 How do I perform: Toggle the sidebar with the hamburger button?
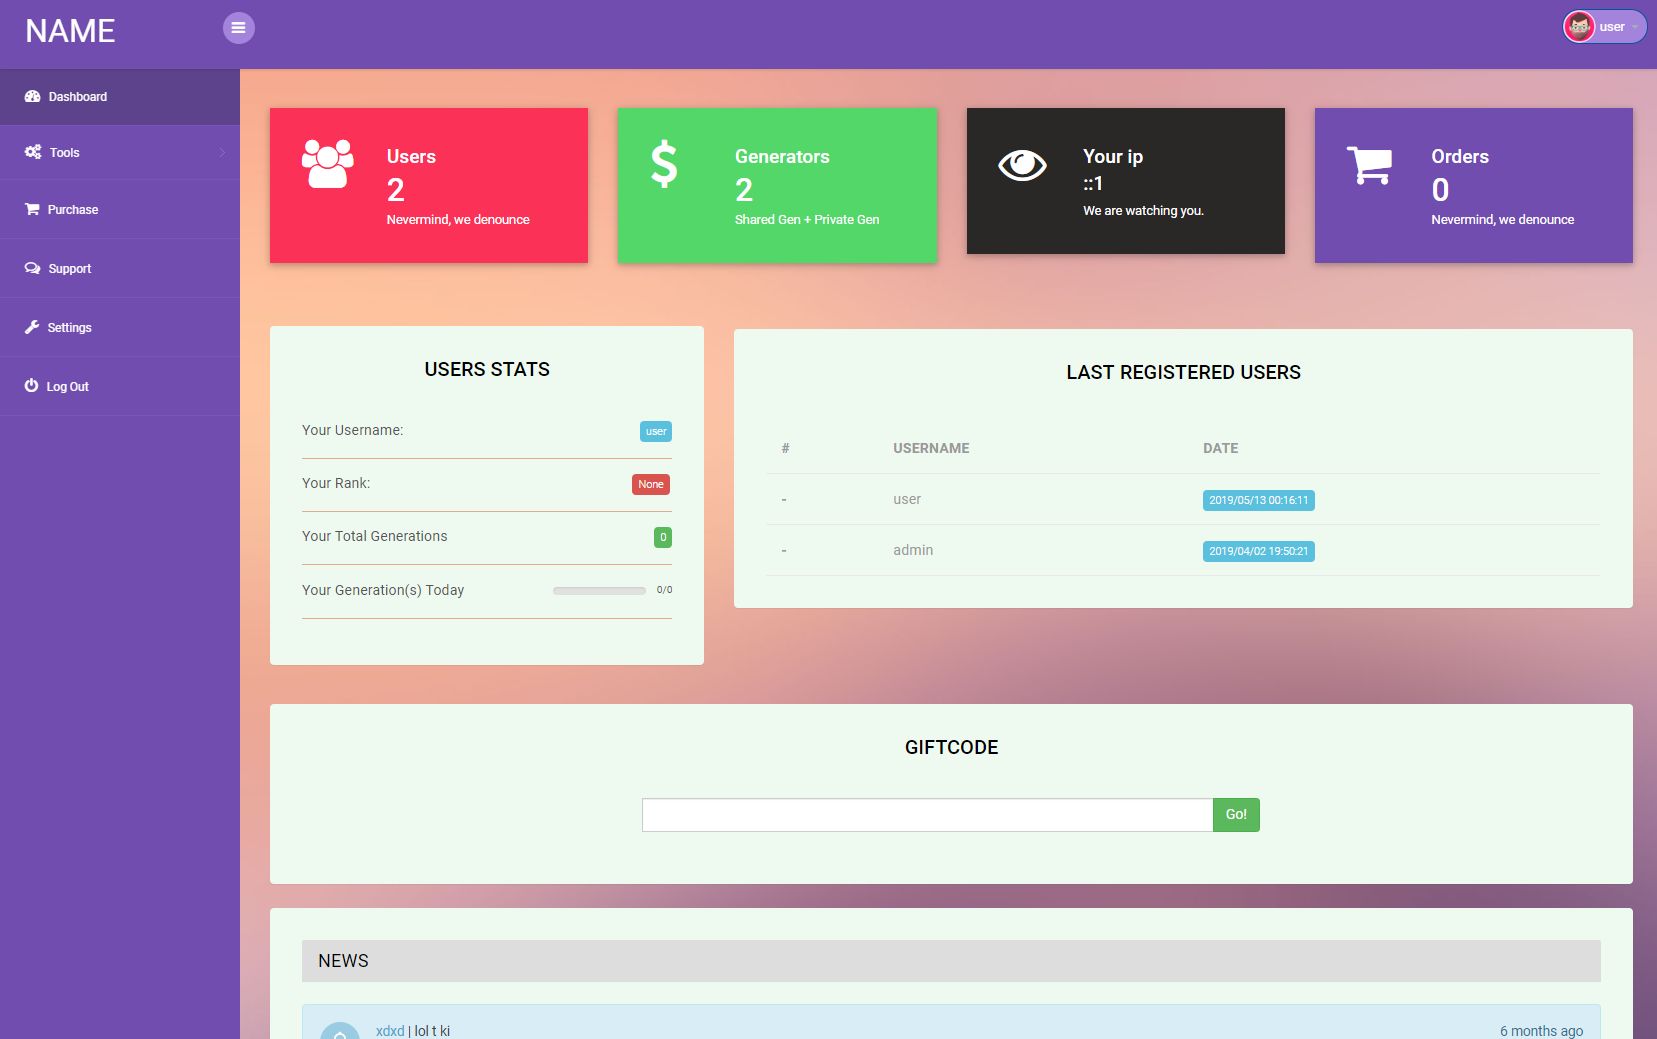coord(239,28)
